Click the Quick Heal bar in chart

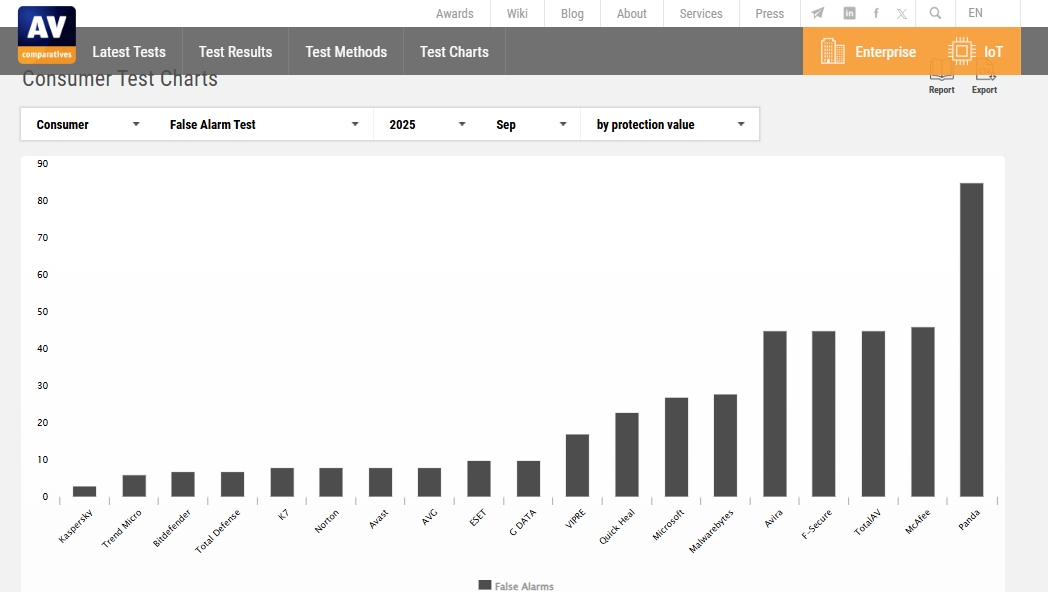[x=627, y=454]
